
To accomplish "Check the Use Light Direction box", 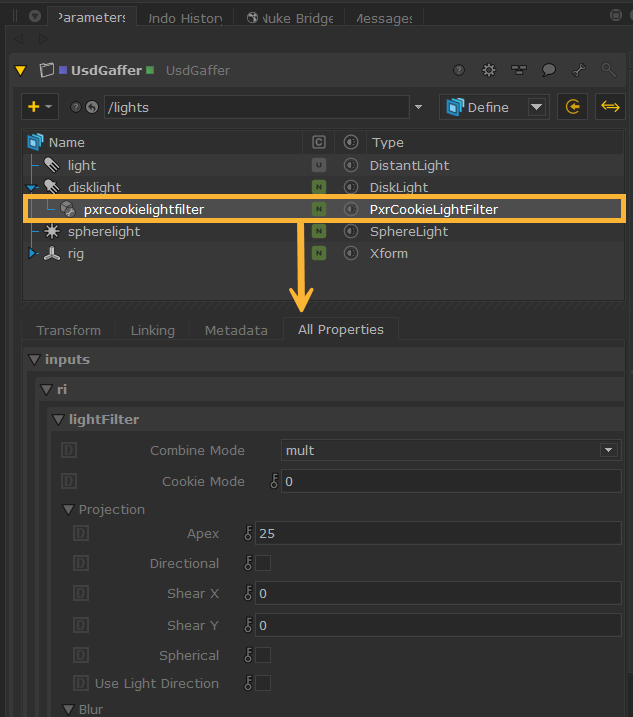I will pyautogui.click(x=263, y=684).
